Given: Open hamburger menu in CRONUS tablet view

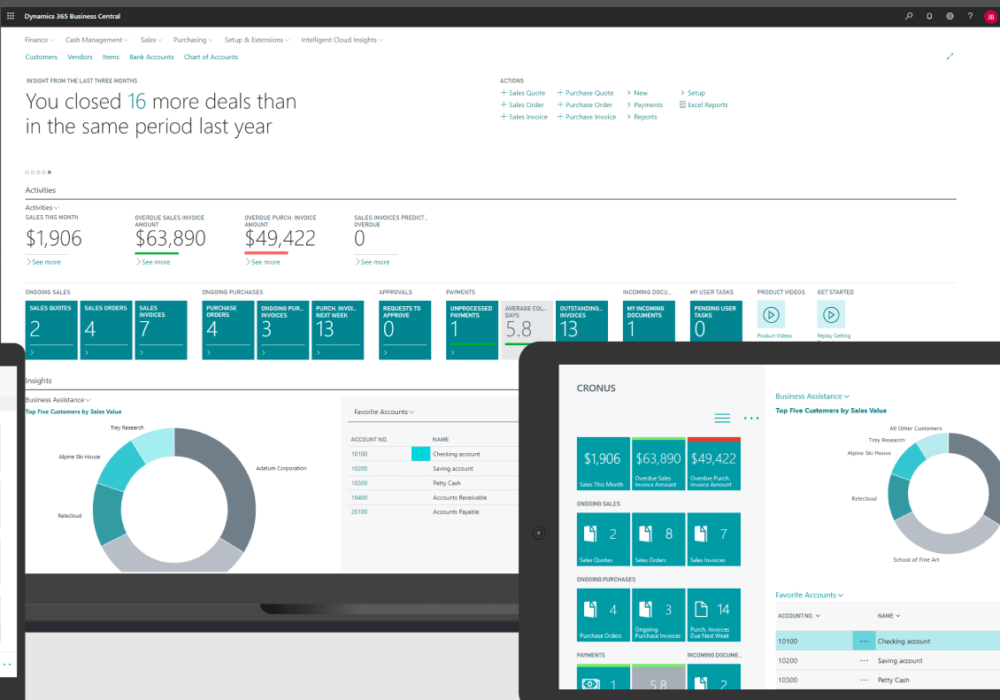Looking at the screenshot, I should tap(722, 418).
